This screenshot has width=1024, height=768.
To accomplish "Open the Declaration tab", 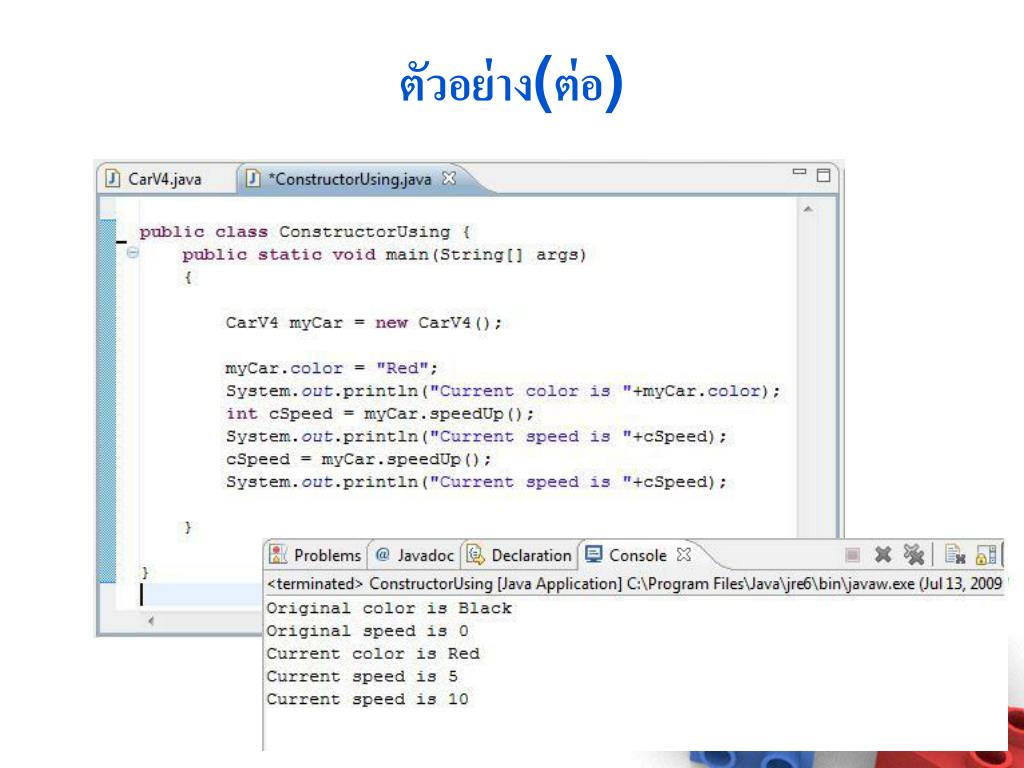I will [520, 555].
